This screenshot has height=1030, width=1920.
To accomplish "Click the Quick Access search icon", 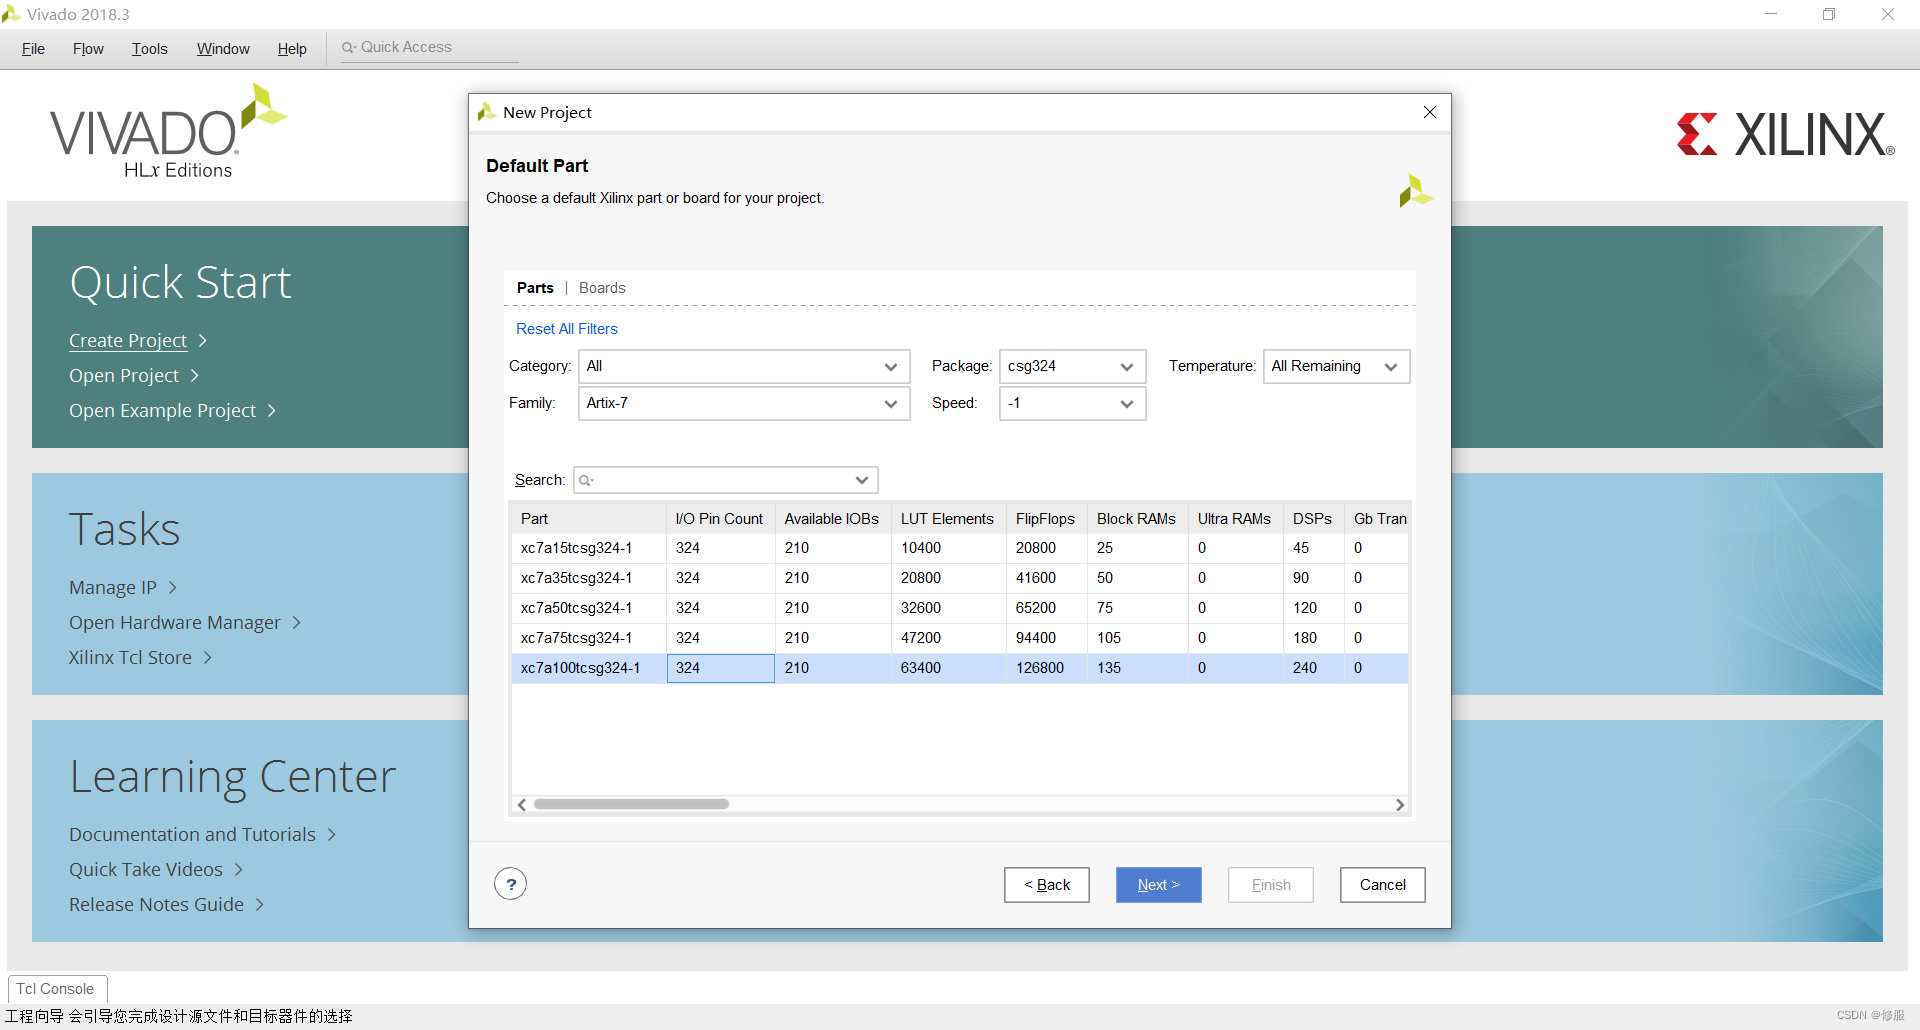I will coord(348,47).
